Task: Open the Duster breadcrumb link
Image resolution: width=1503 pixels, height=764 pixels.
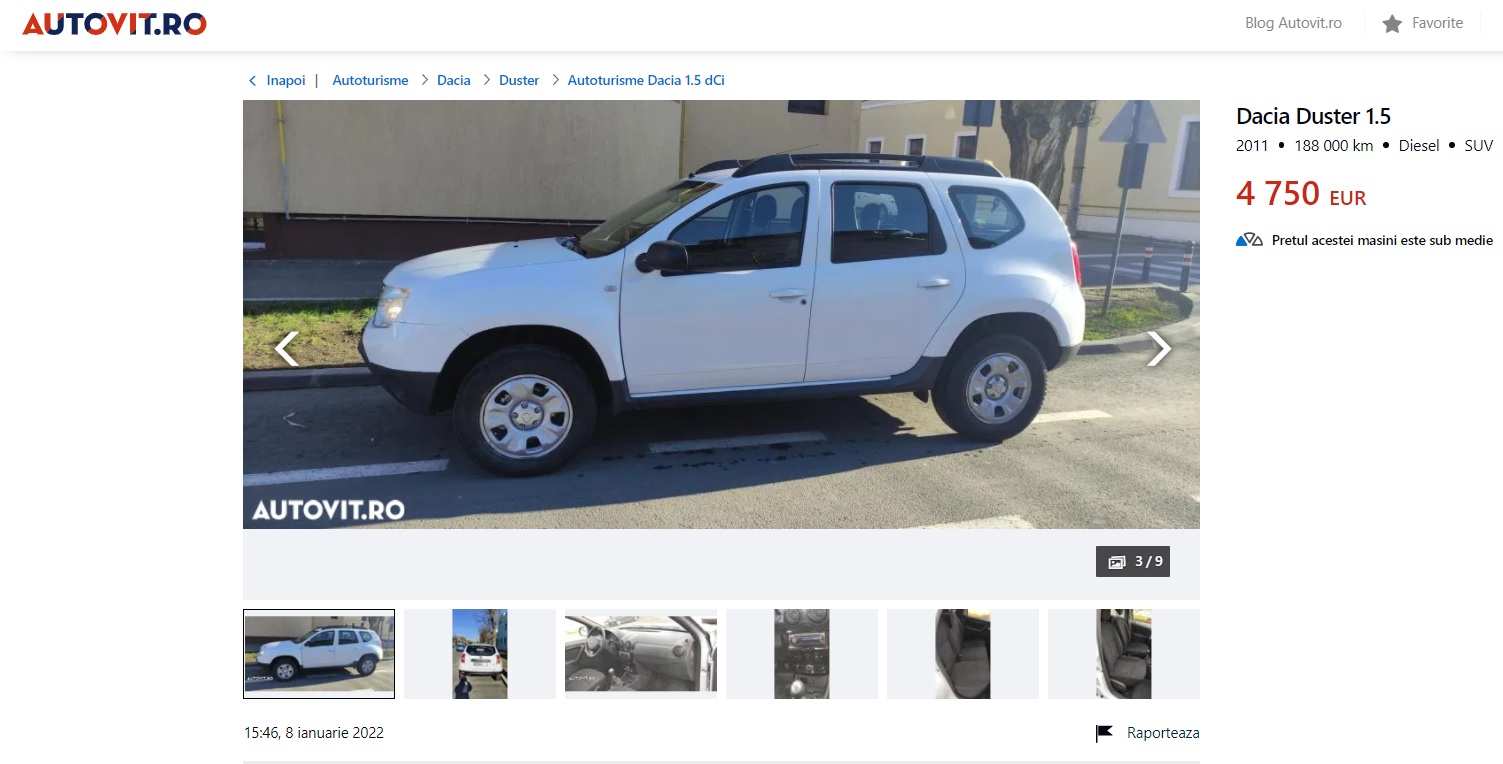Action: tap(519, 80)
